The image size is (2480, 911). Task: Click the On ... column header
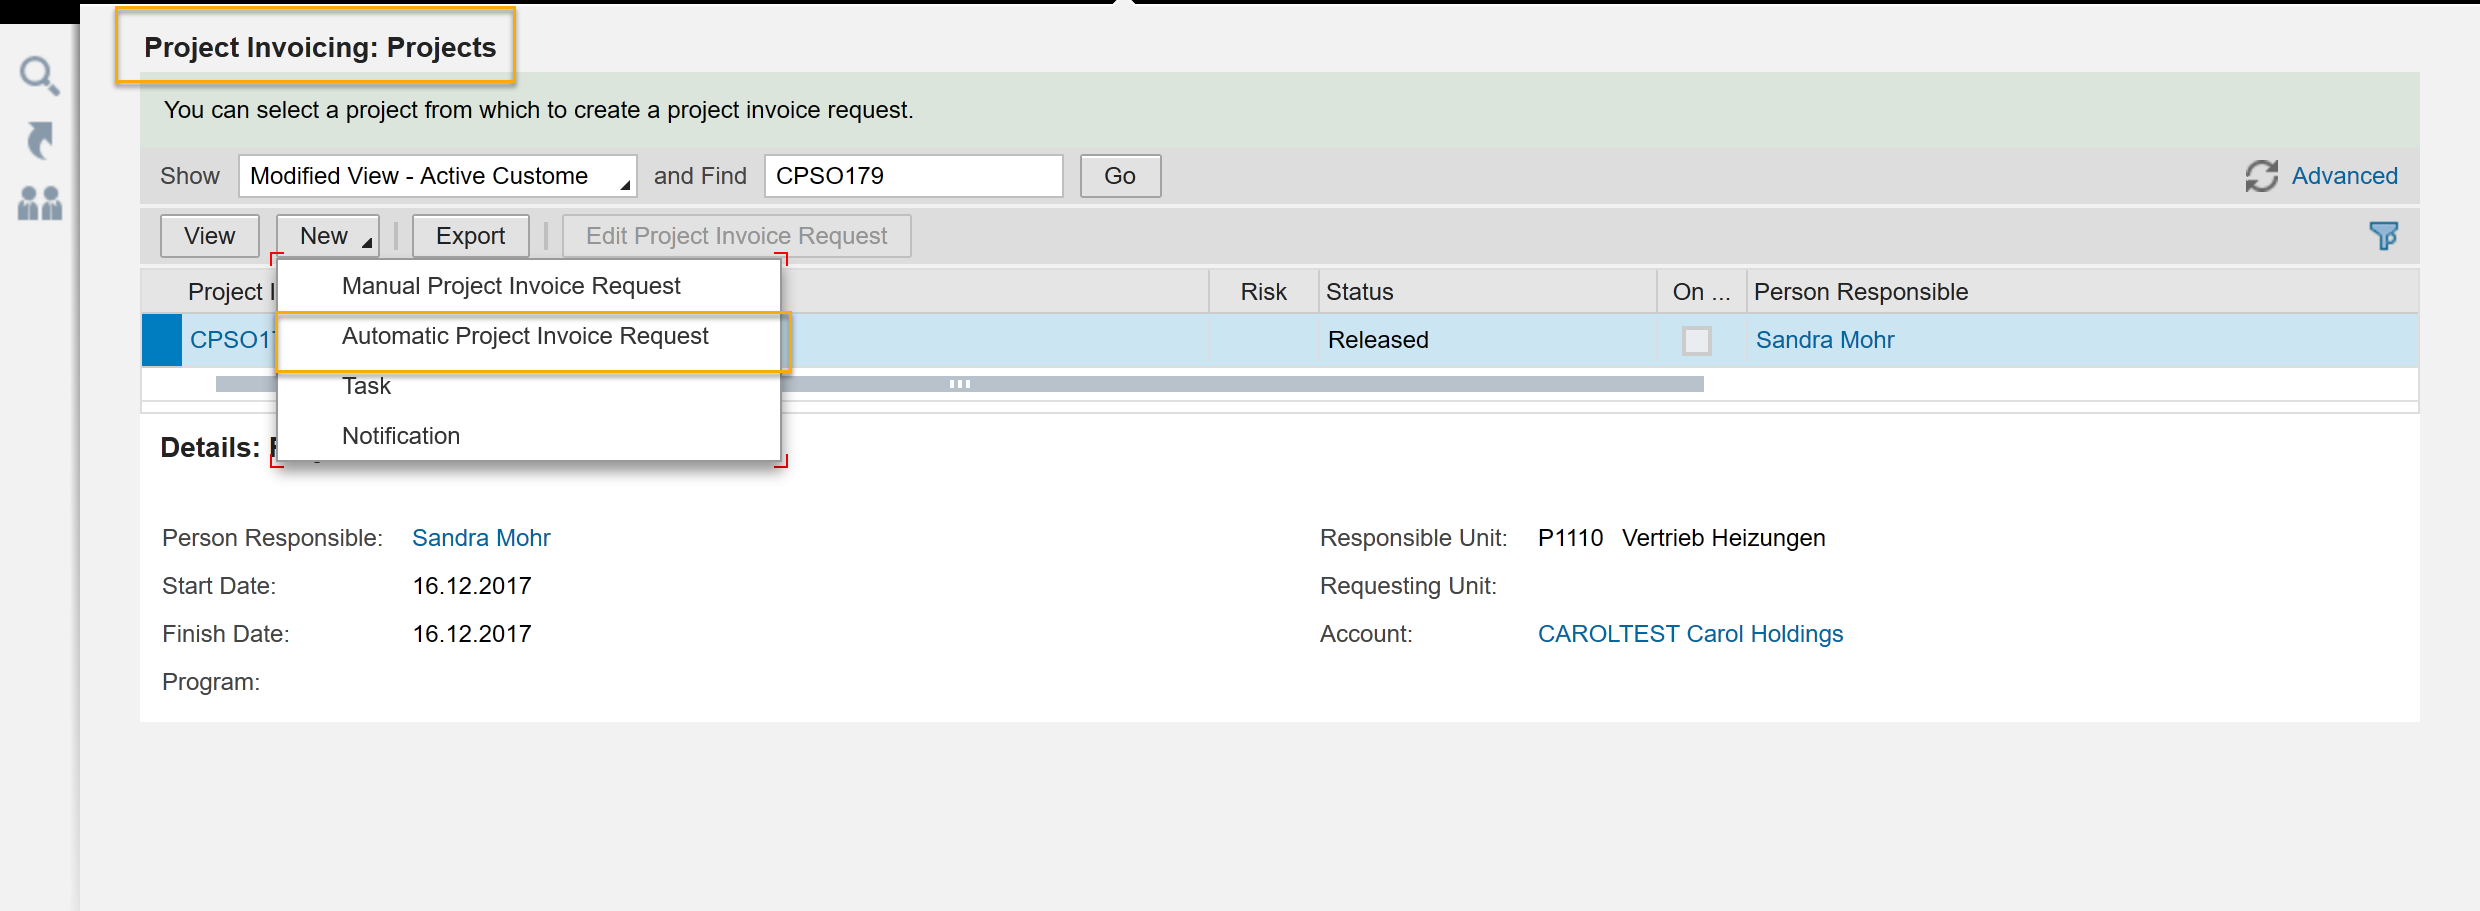click(x=1702, y=292)
